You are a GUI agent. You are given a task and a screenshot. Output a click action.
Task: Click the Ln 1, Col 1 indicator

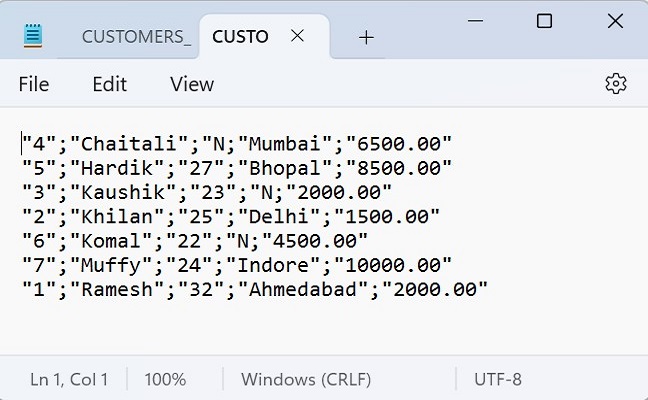tap(69, 379)
